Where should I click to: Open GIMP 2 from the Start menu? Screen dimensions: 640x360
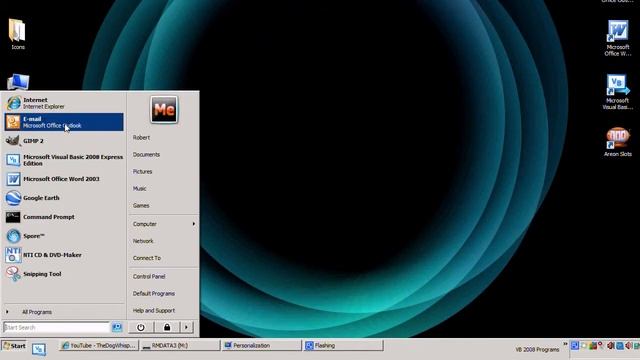64,141
